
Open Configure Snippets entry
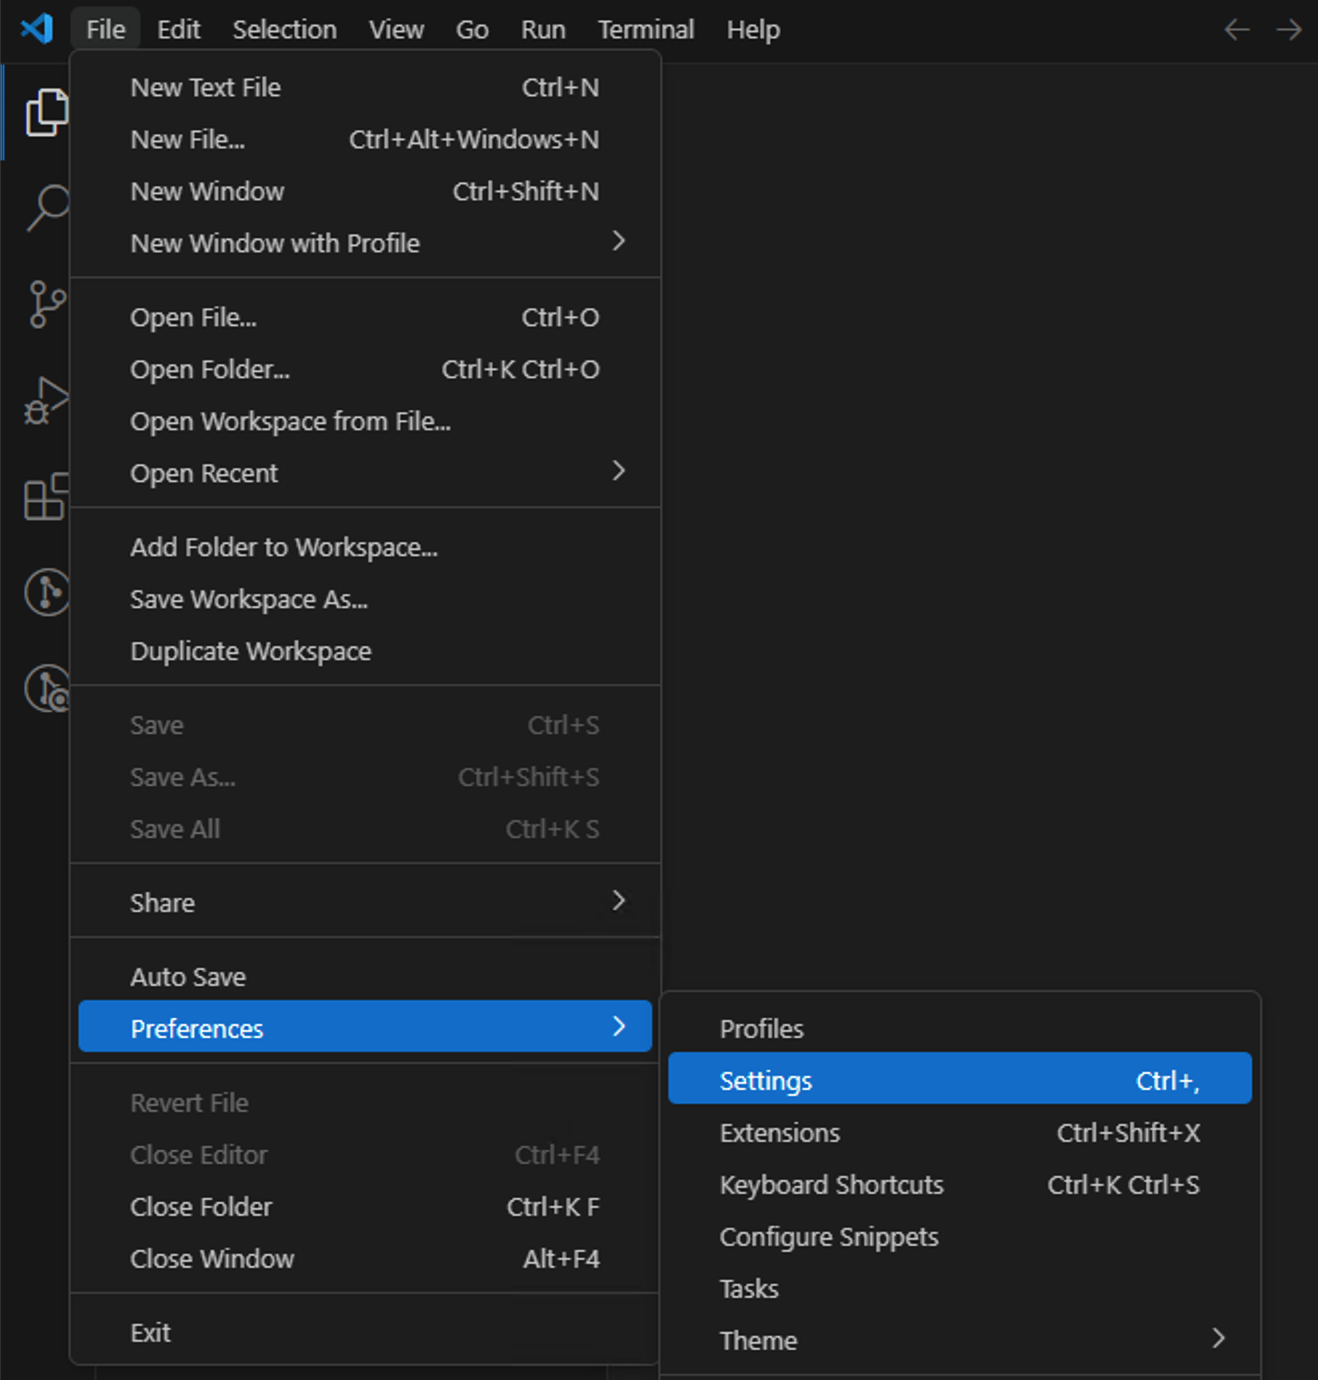960,1237
